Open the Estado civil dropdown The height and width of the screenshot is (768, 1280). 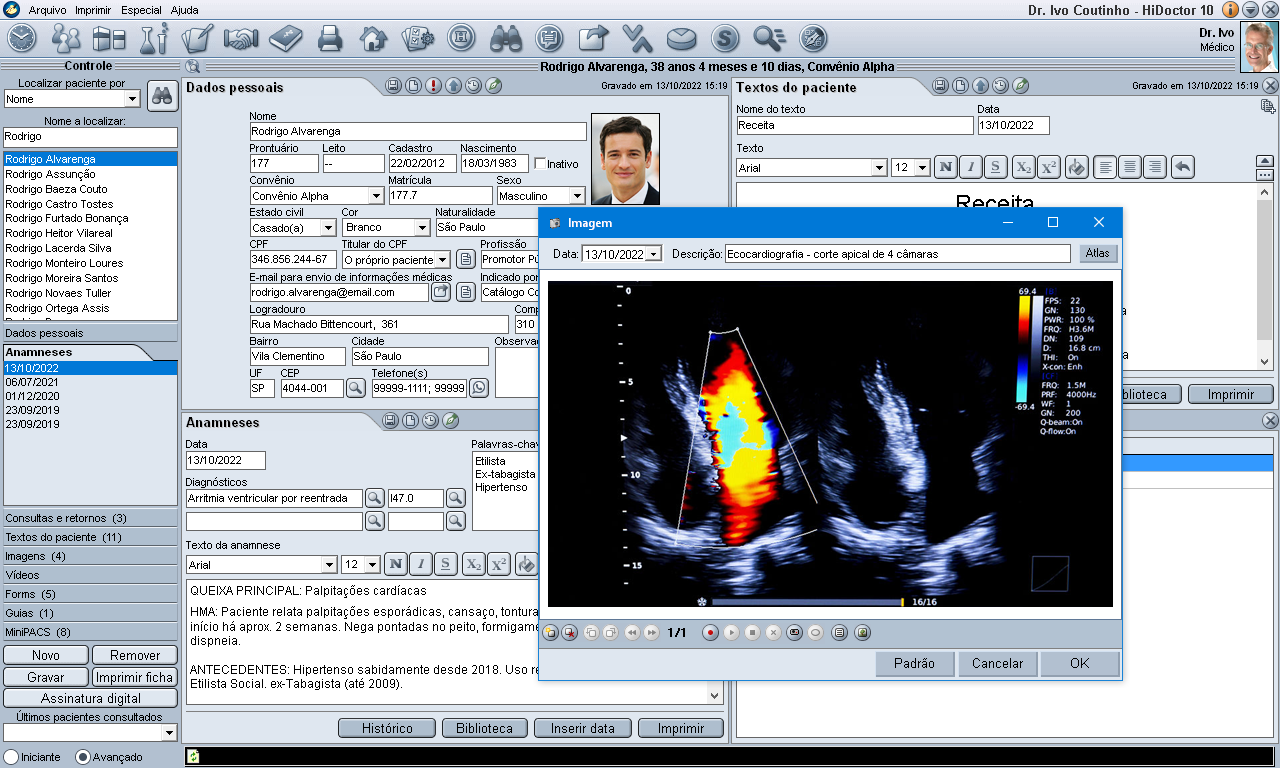327,228
